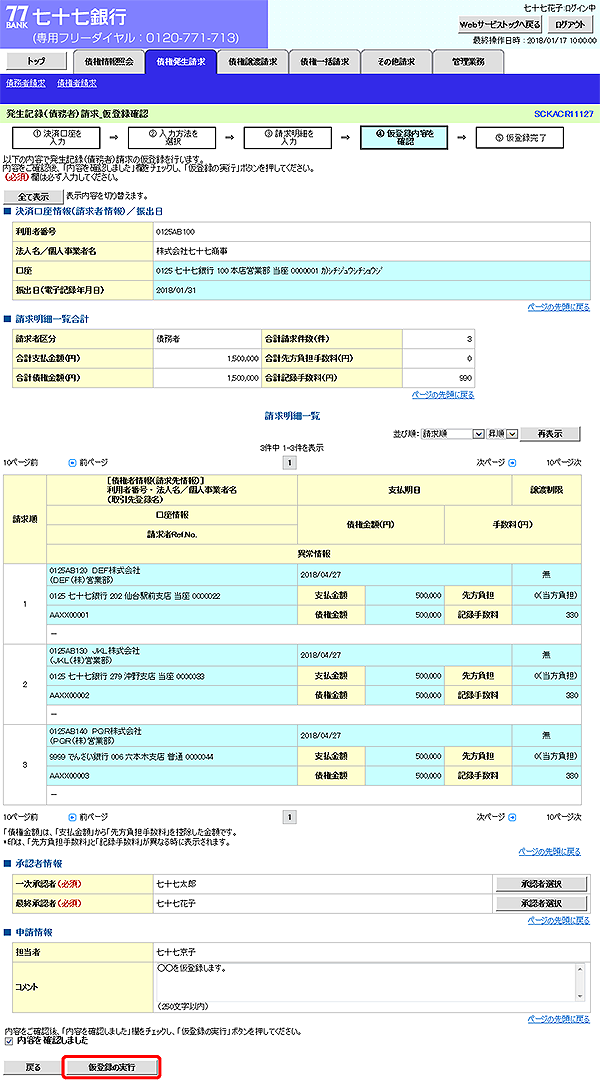Click ページの先頭に戻る under 申請情報 comment
The height and width of the screenshot is (1083, 600).
(559, 1019)
